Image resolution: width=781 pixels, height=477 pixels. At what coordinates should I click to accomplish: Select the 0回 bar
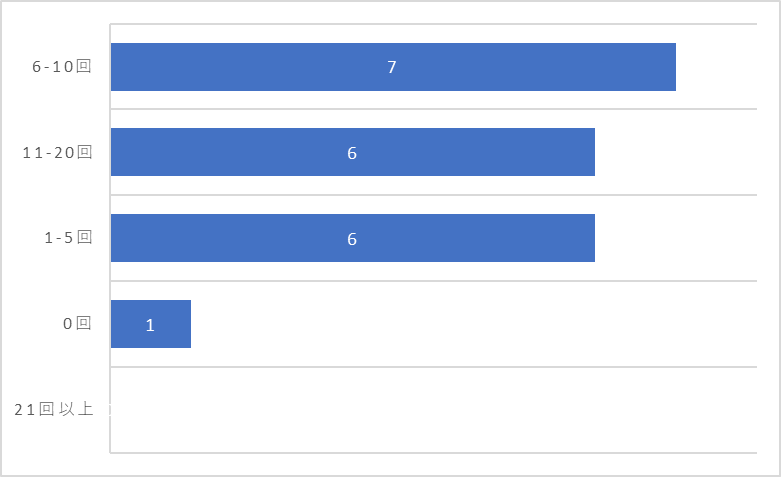pyautogui.click(x=151, y=324)
